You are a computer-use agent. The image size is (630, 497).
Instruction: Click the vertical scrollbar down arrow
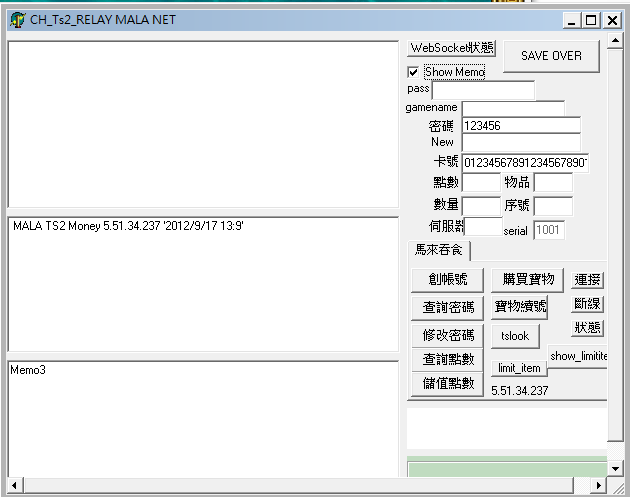pos(615,467)
